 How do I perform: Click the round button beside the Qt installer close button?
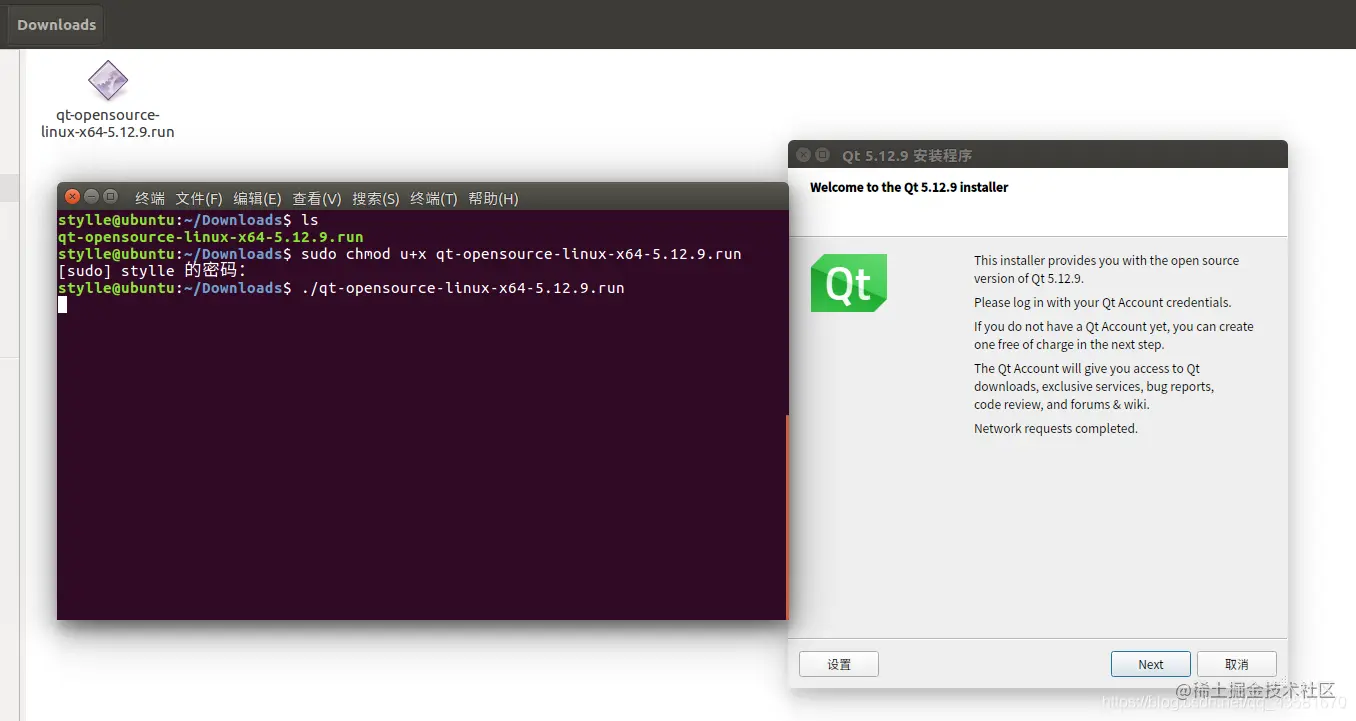[823, 155]
